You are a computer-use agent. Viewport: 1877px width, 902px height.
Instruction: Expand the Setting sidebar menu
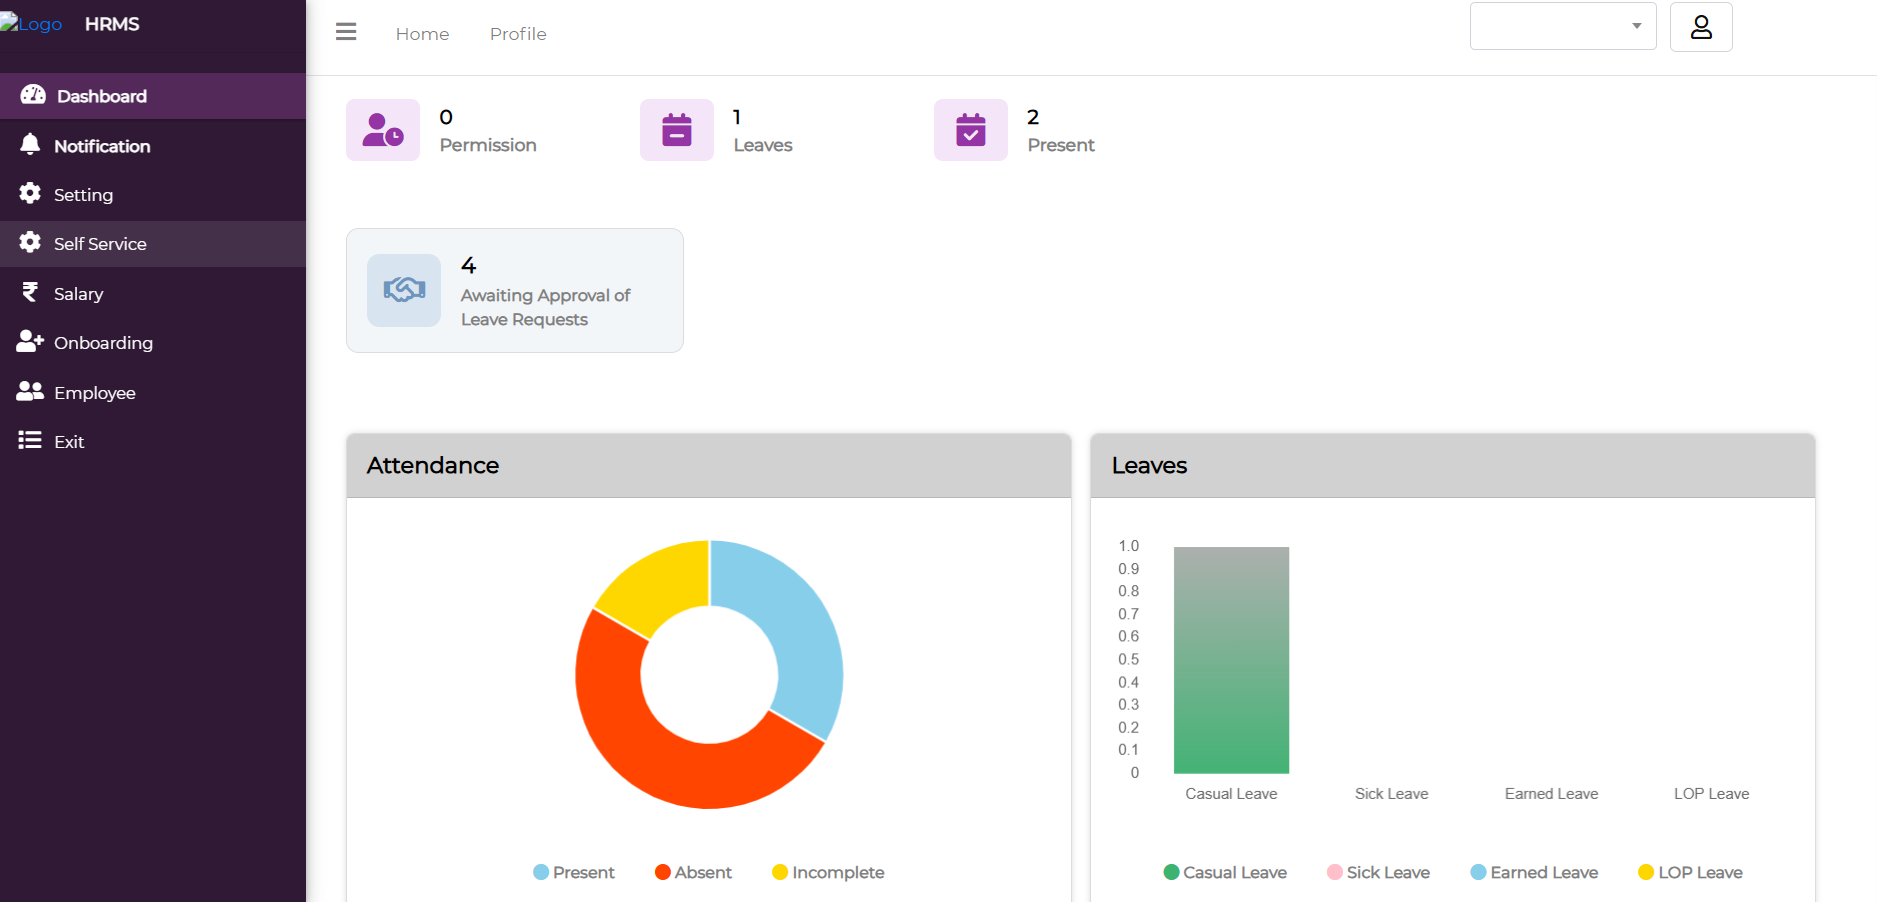(83, 195)
